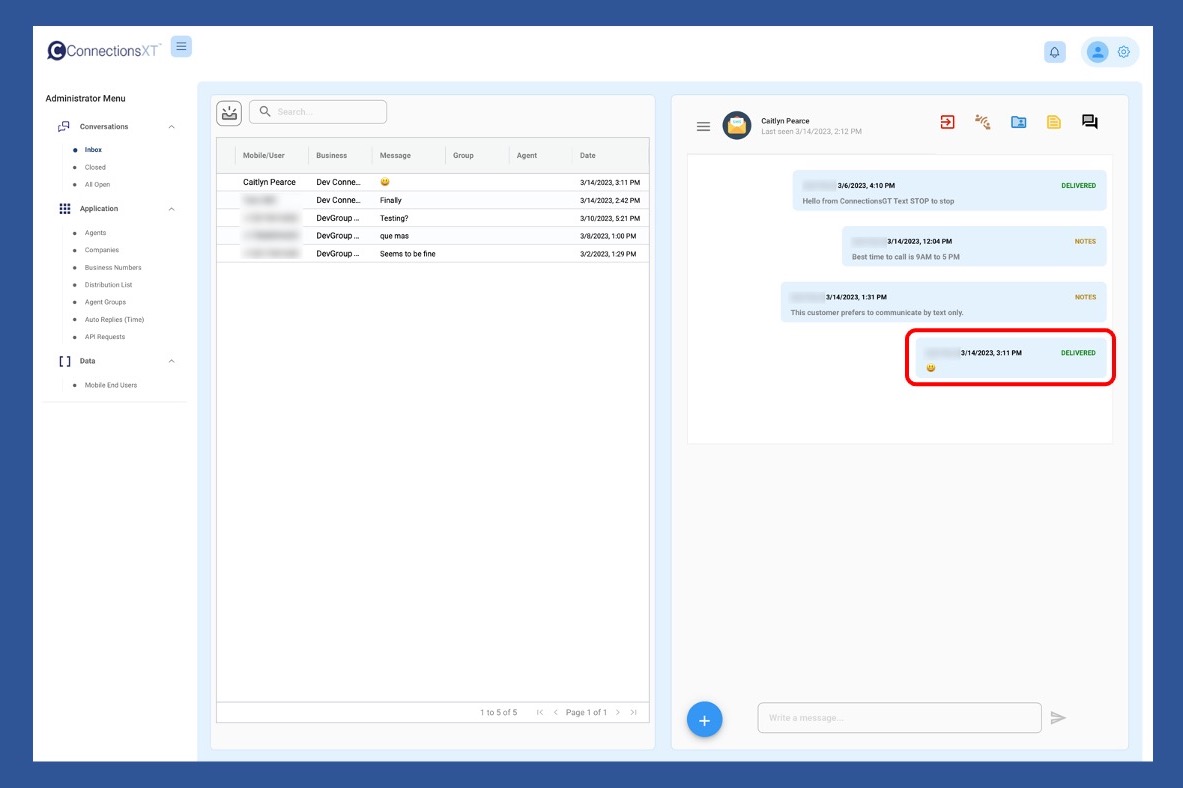Image resolution: width=1183 pixels, height=788 pixels.
Task: Click the send message arrow icon
Action: click(1058, 718)
